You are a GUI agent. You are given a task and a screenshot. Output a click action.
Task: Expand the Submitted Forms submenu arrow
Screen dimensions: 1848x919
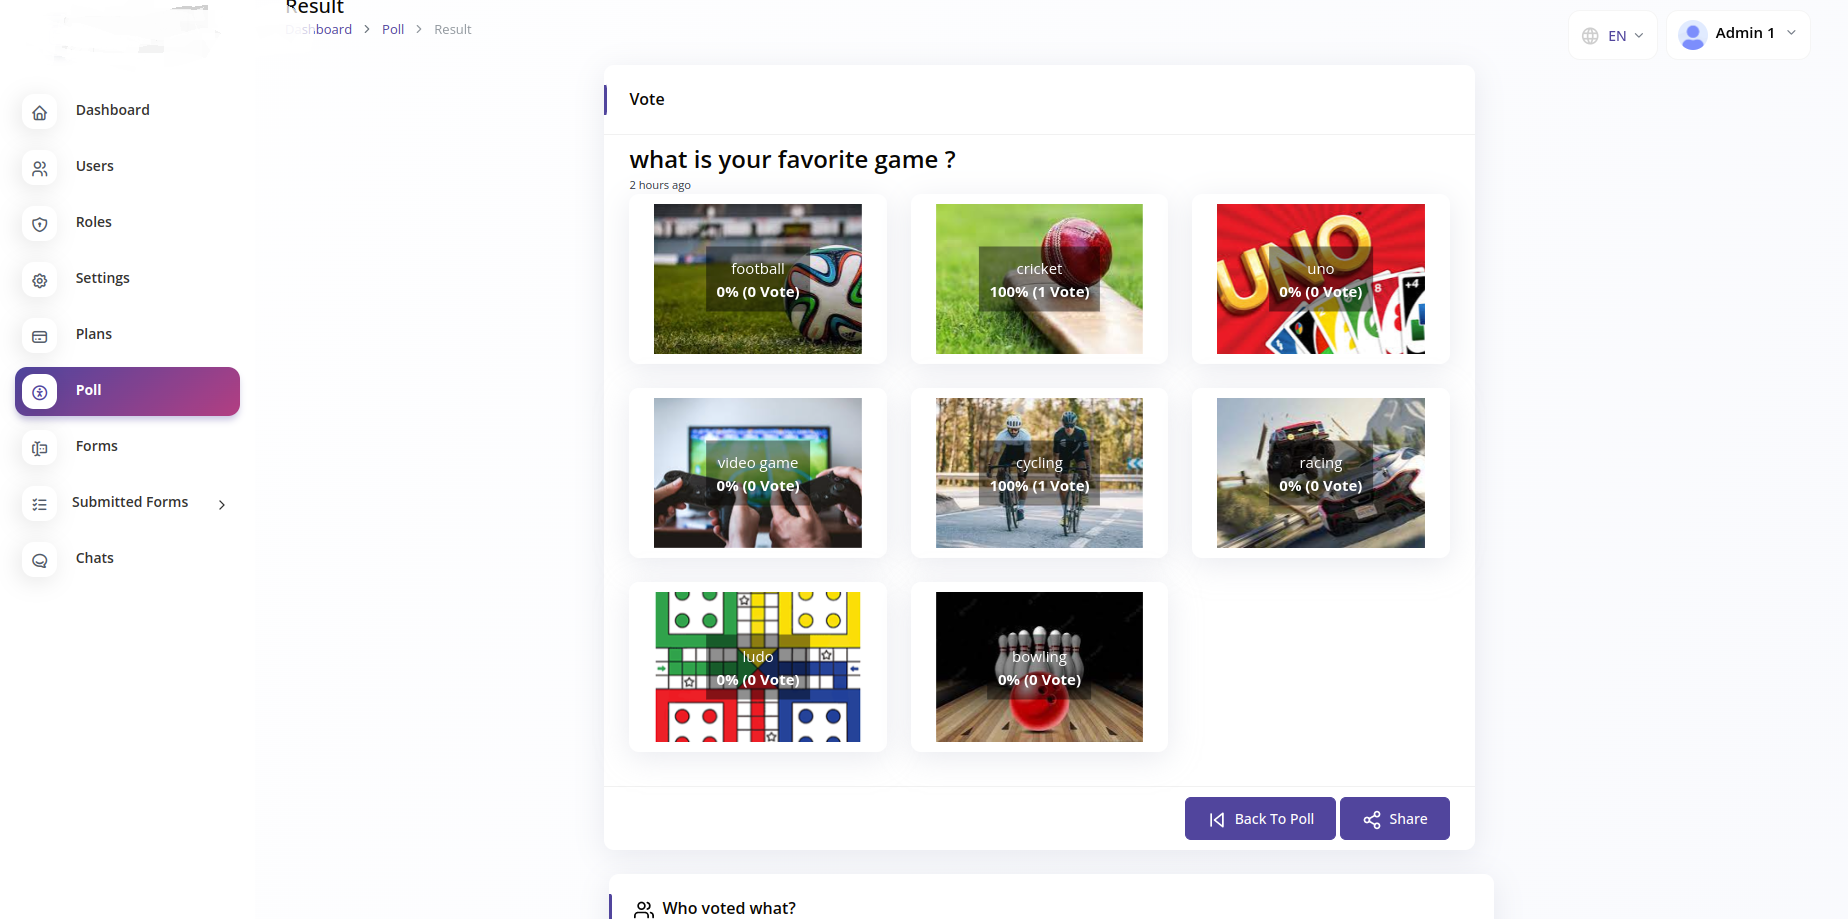point(222,505)
